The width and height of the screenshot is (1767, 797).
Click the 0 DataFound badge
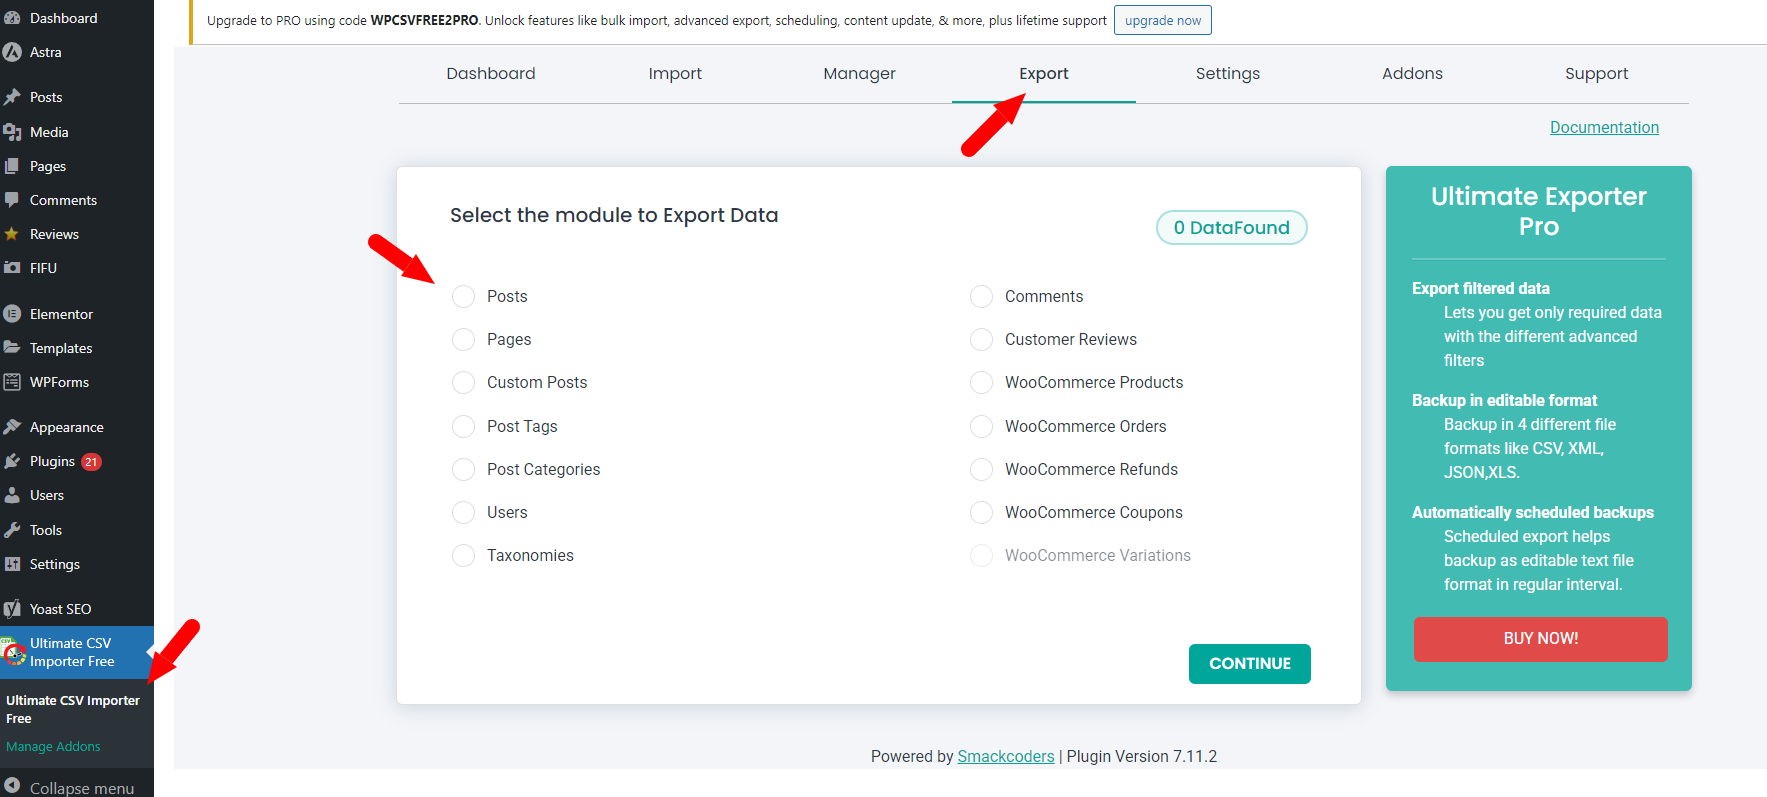tap(1232, 227)
